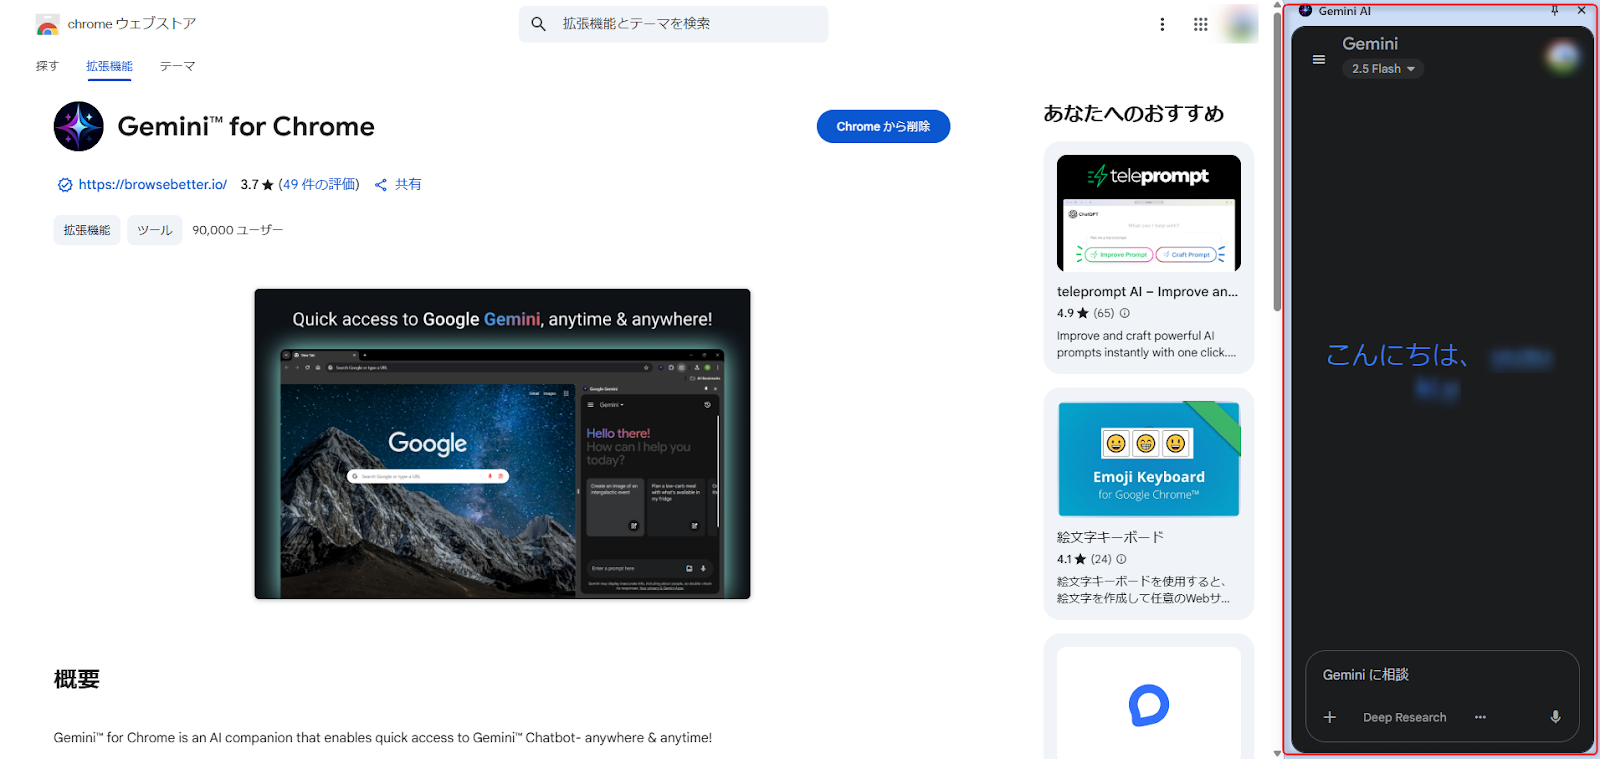Click the scrollbar down arrow
This screenshot has width=1600, height=759.
tap(1277, 753)
